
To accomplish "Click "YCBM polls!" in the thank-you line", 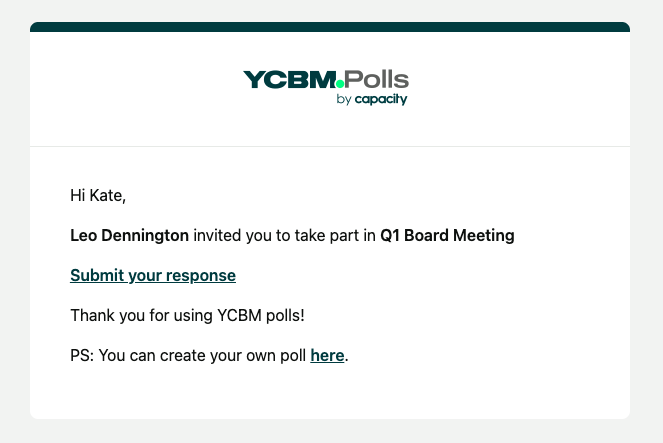I will (260, 315).
